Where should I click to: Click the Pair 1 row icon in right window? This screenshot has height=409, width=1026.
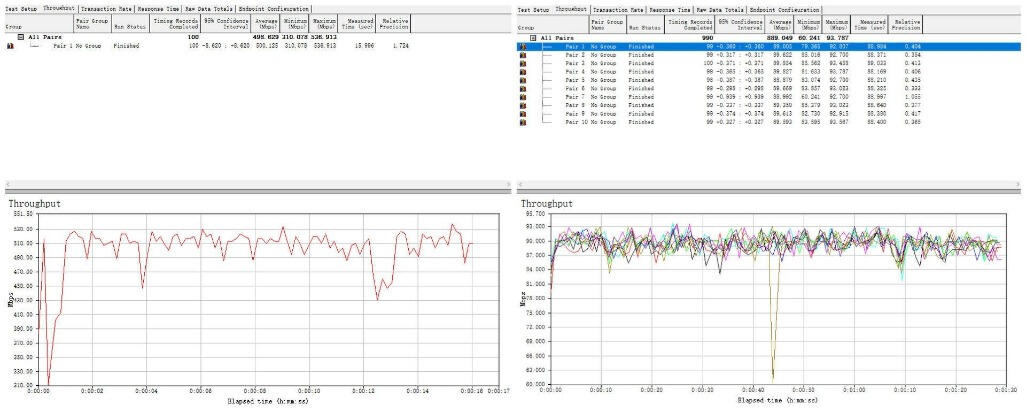click(523, 47)
